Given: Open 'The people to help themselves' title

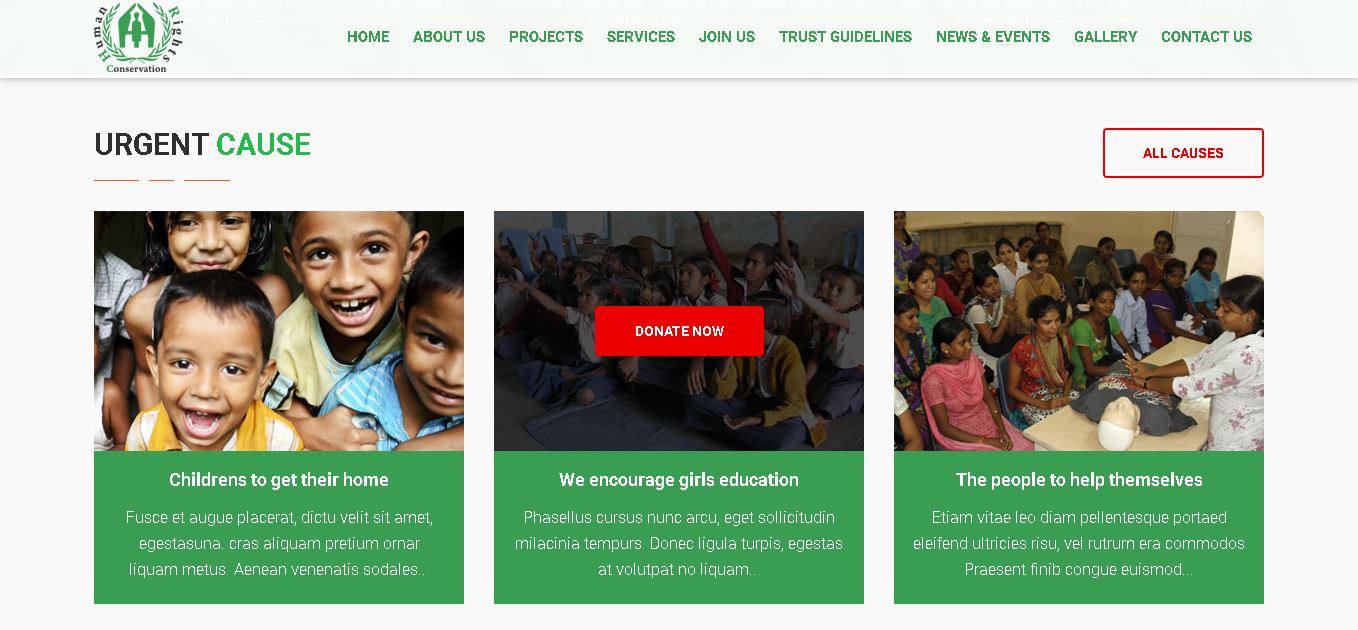Looking at the screenshot, I should [1079, 480].
